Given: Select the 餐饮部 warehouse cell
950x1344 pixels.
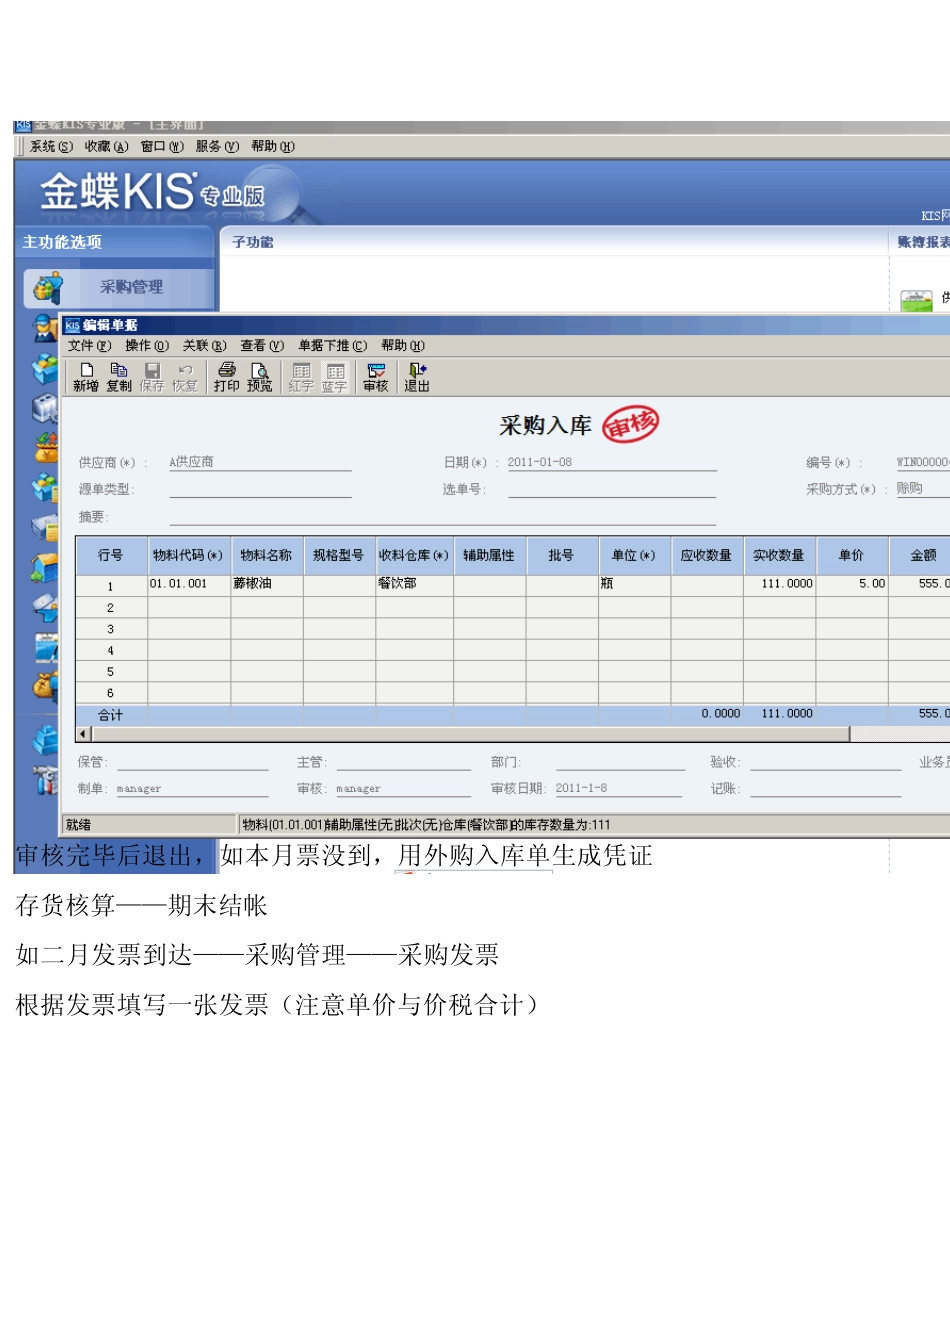Looking at the screenshot, I should 414,584.
